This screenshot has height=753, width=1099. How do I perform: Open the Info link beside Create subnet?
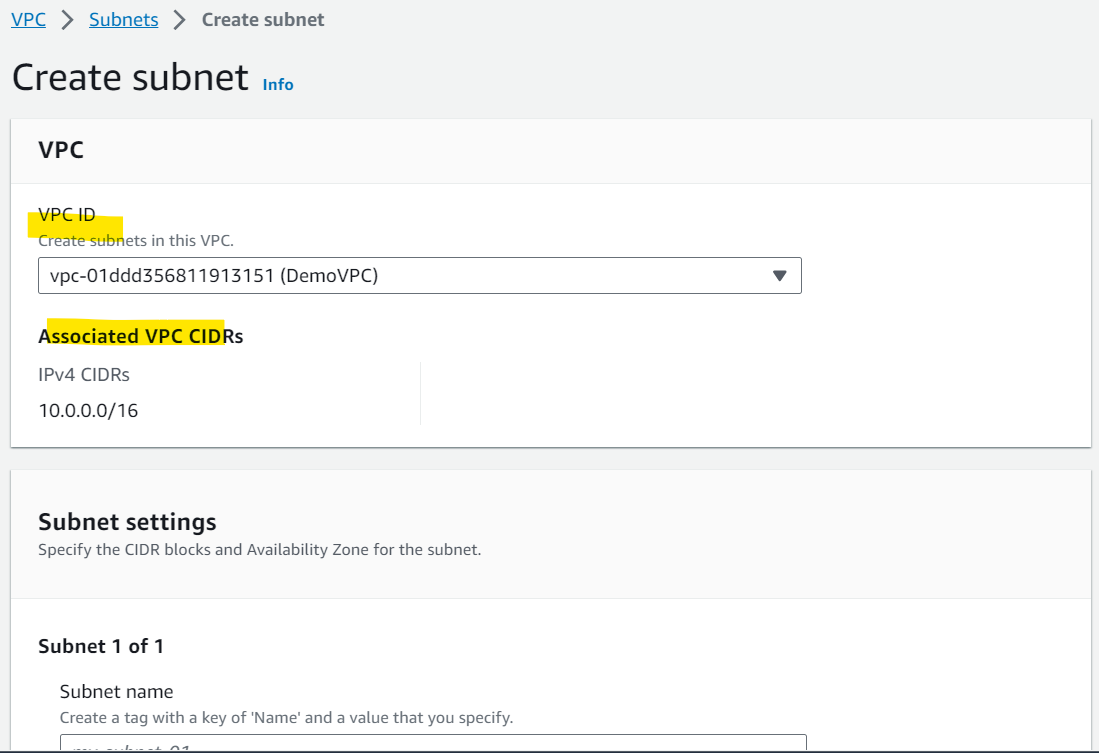(x=278, y=84)
